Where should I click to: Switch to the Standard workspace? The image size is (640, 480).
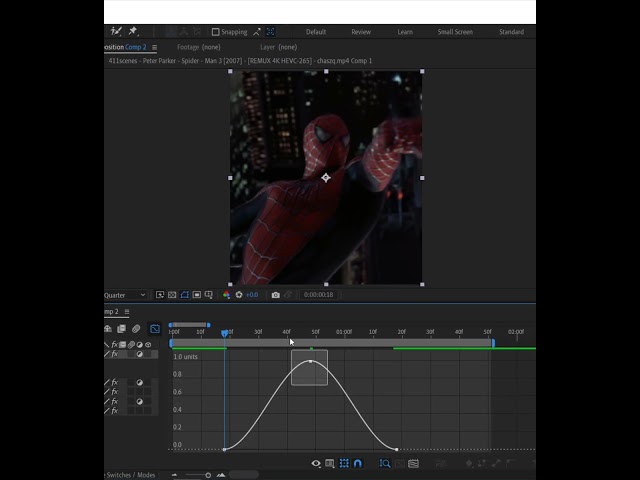coord(511,32)
